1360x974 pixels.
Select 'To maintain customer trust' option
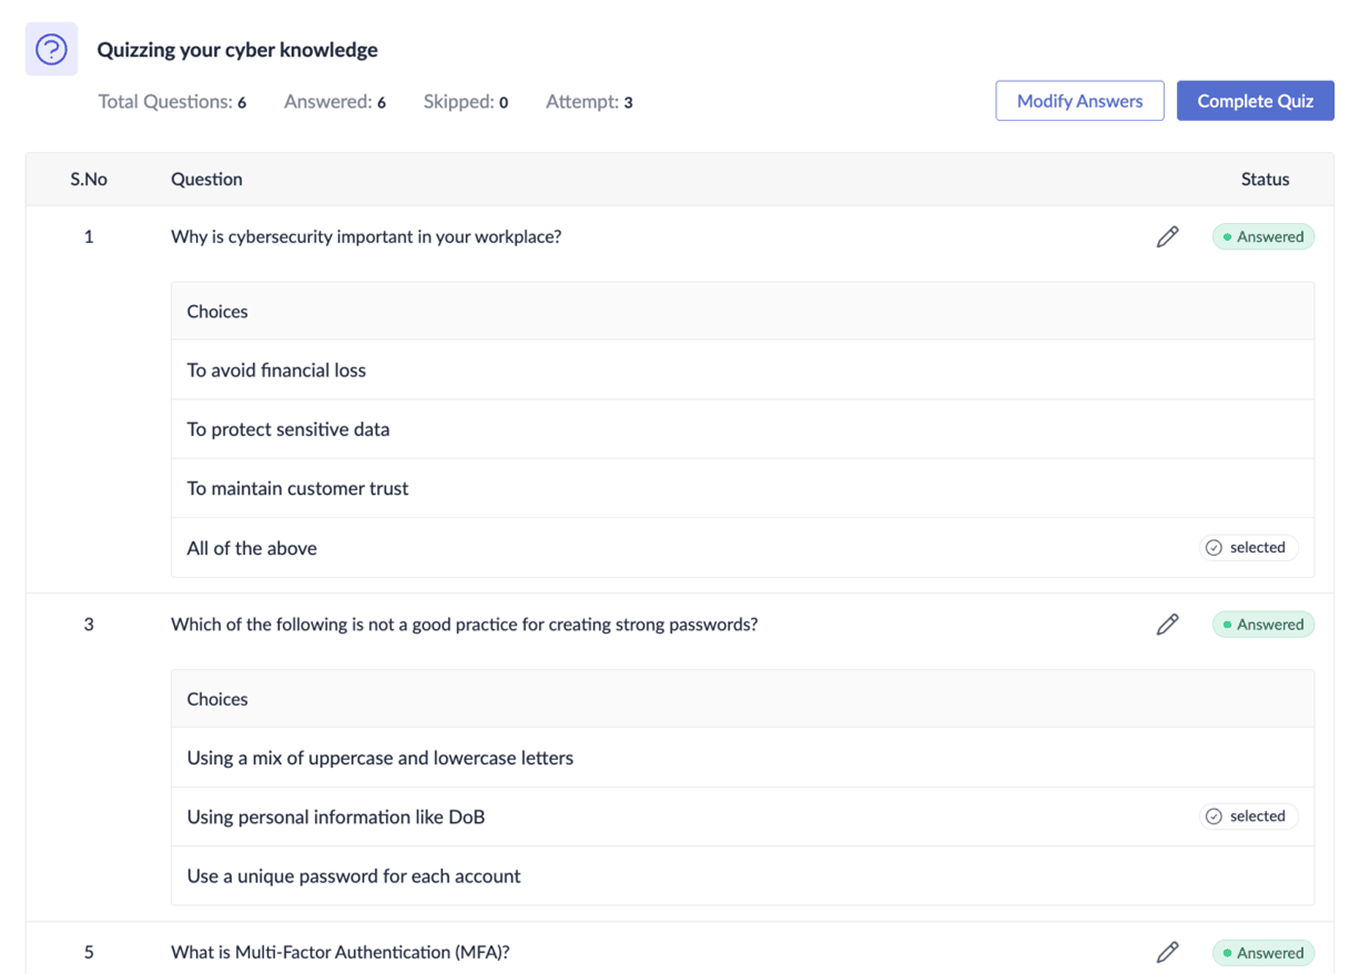coord(297,488)
